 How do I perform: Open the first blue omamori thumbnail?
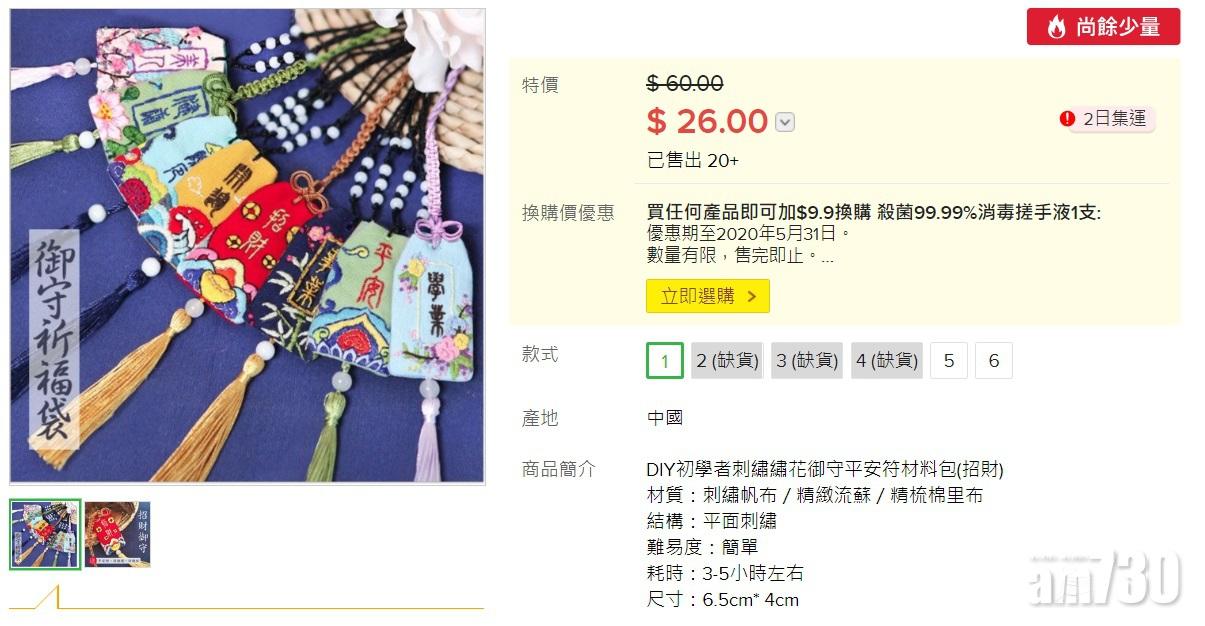(45, 535)
